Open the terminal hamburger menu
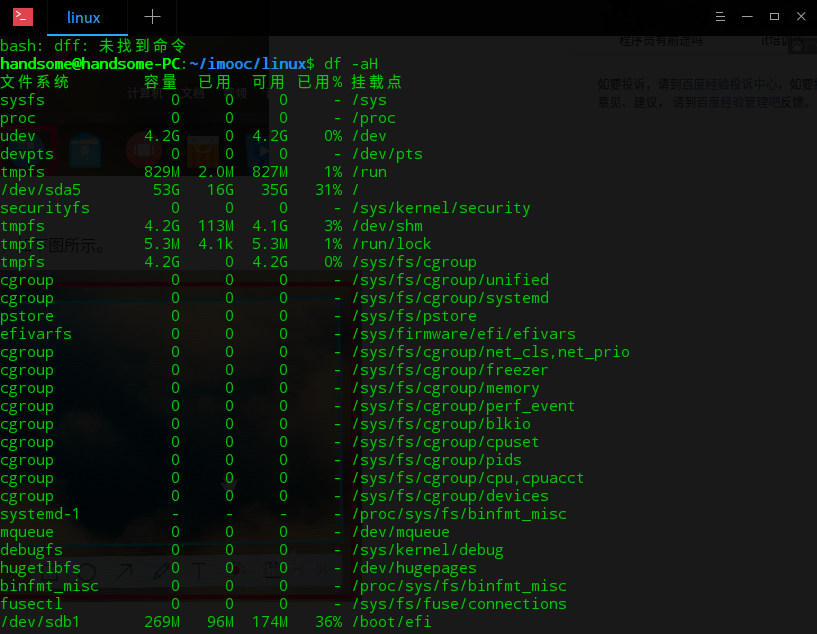This screenshot has width=817, height=634. [720, 17]
